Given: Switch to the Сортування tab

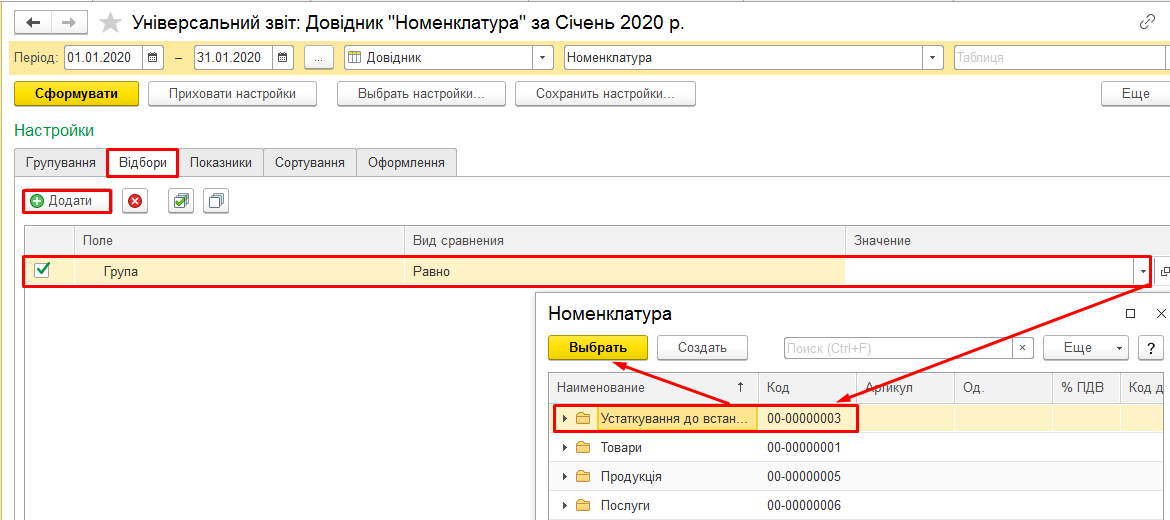Looking at the screenshot, I should 310,163.
